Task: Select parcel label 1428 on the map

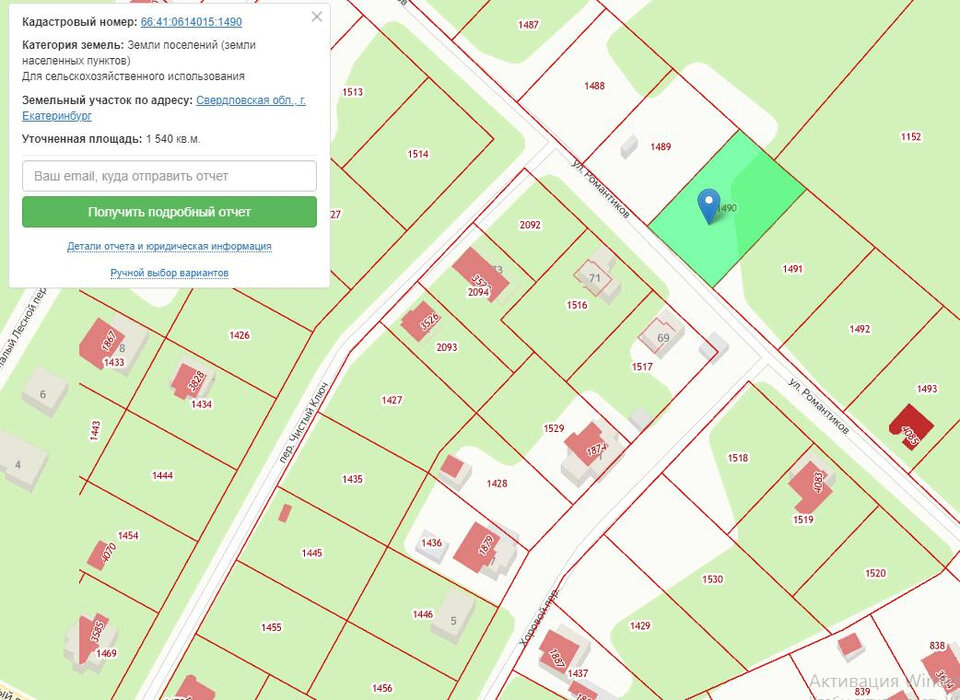Action: point(497,483)
